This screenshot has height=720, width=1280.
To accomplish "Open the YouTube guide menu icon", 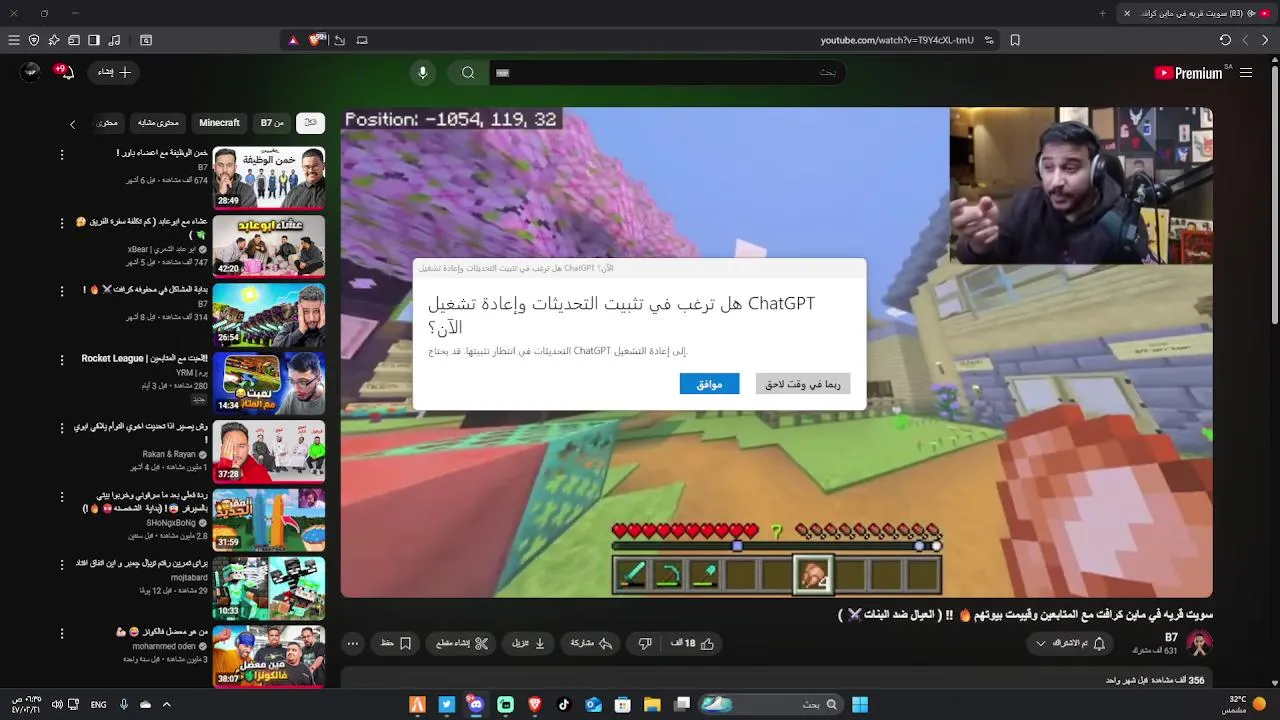I will point(1246,73).
